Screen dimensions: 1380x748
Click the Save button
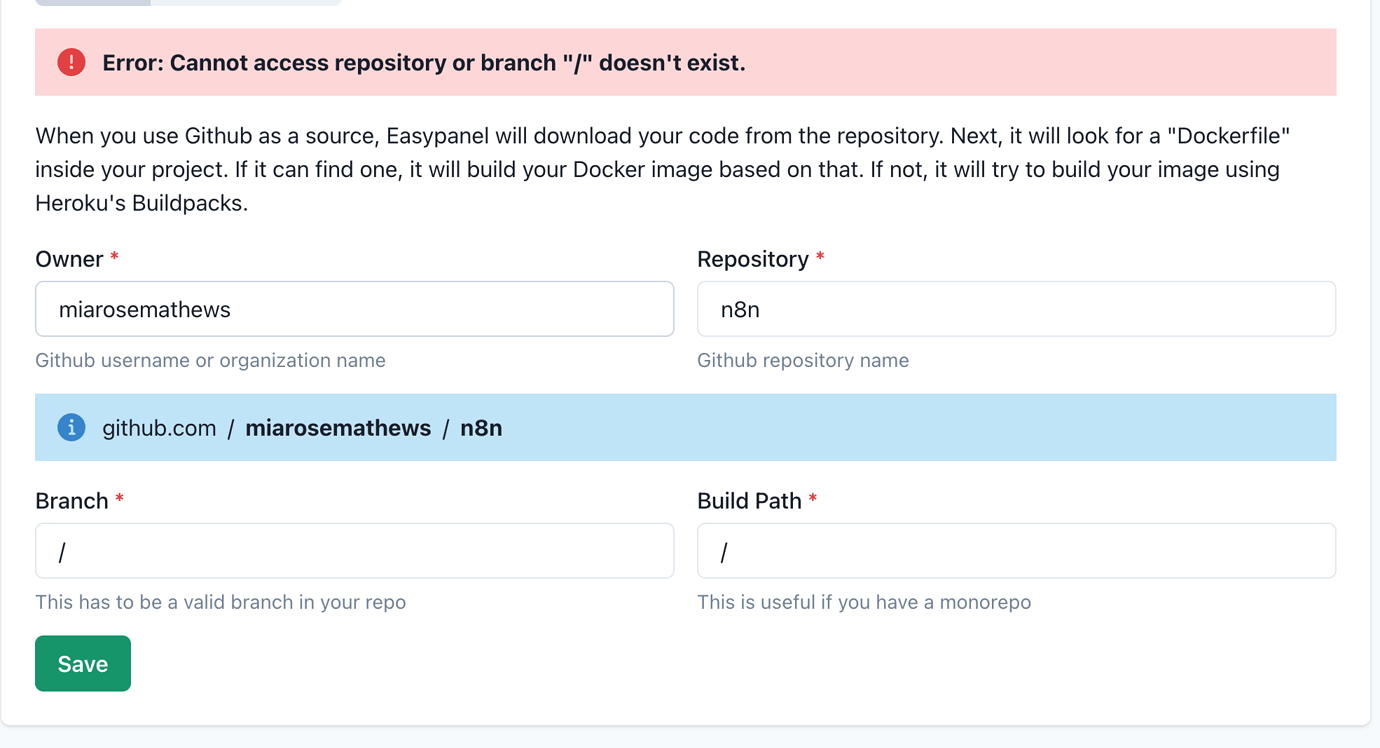point(82,663)
